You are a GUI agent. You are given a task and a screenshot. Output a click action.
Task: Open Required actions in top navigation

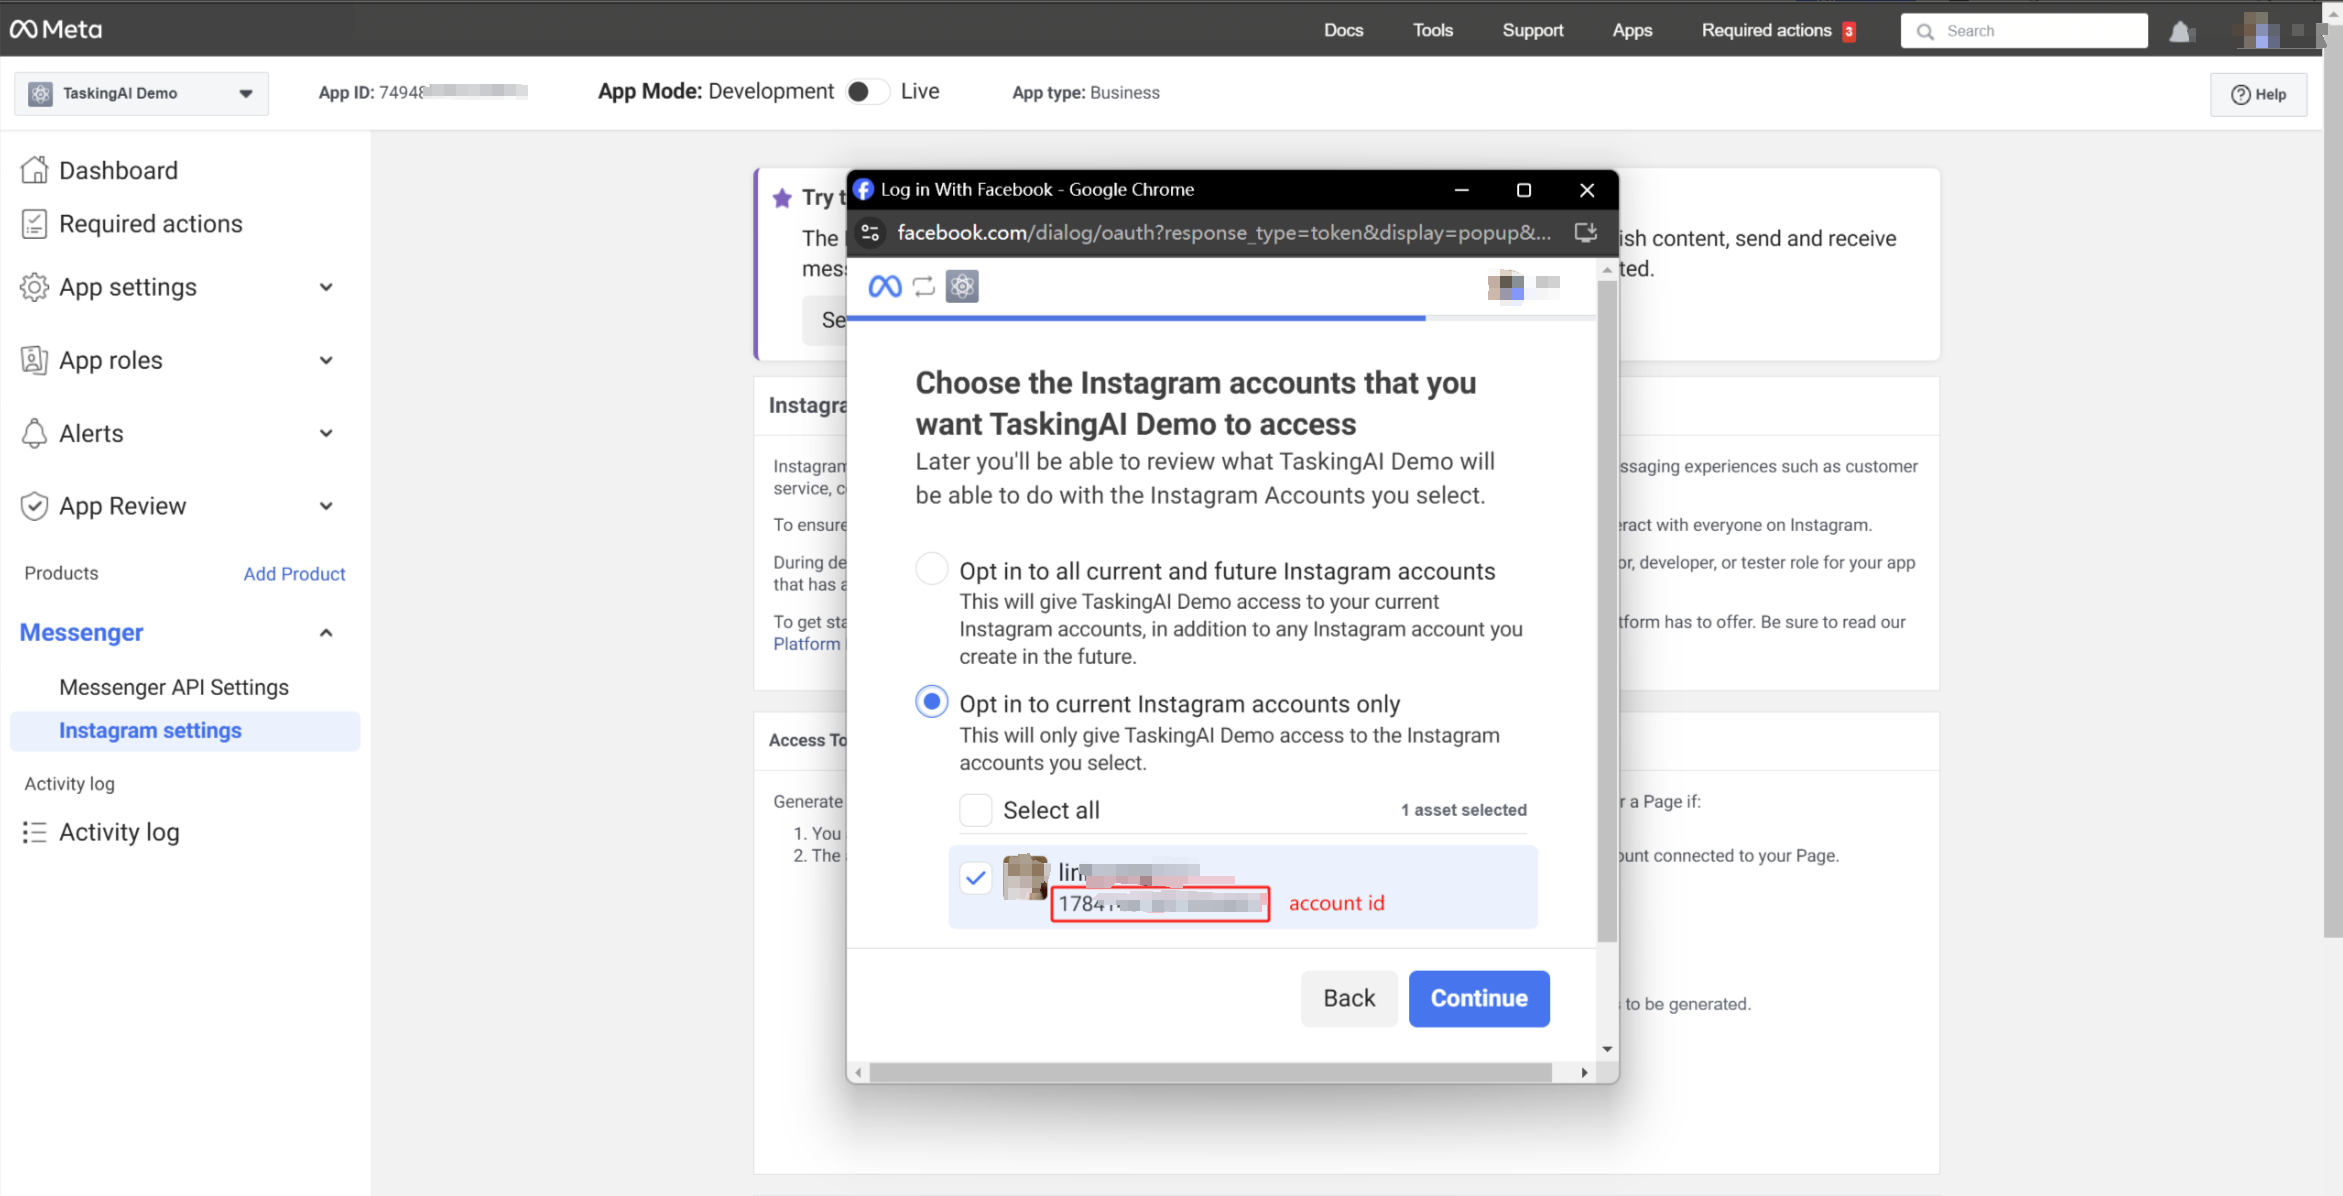coord(1766,30)
